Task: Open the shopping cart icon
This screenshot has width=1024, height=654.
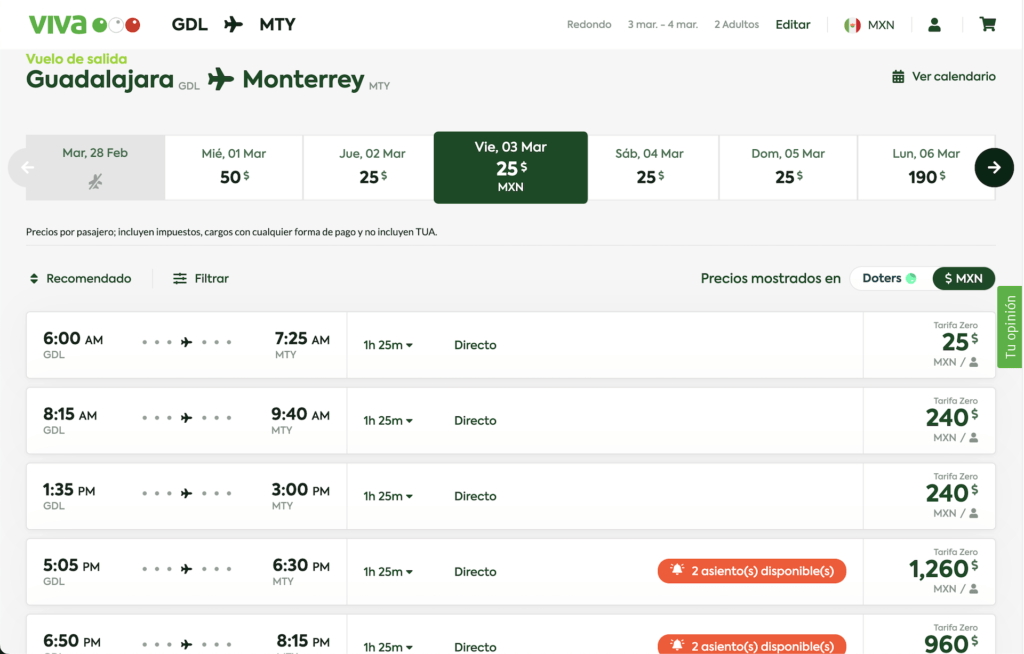Action: coord(987,25)
